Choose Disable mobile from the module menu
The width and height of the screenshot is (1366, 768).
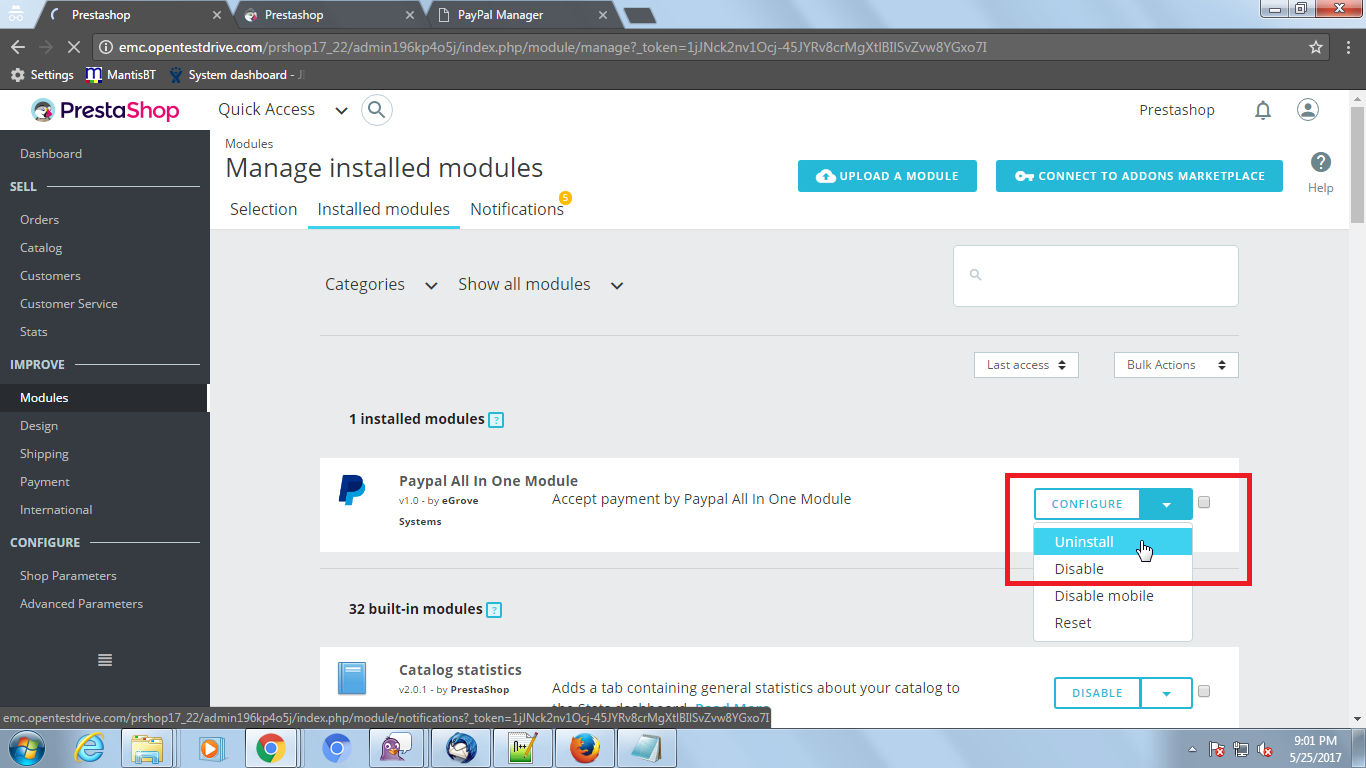pos(1113,596)
